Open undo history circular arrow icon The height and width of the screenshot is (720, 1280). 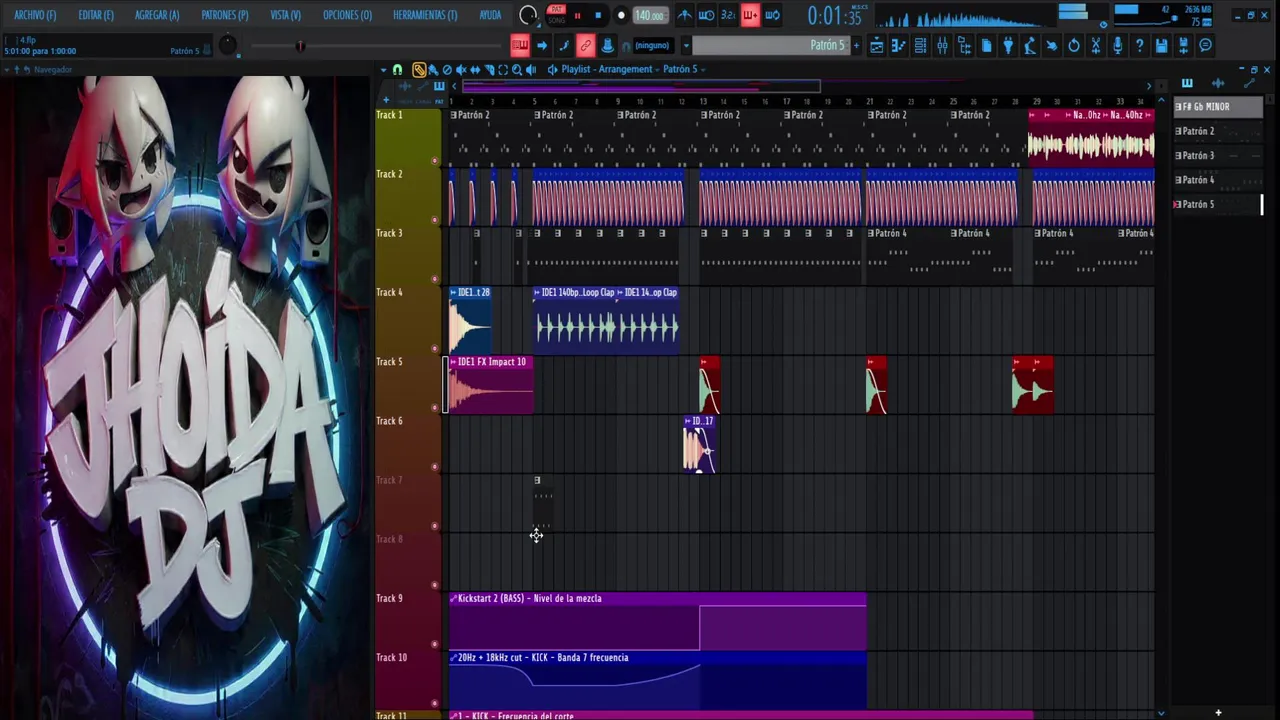[x=1074, y=45]
